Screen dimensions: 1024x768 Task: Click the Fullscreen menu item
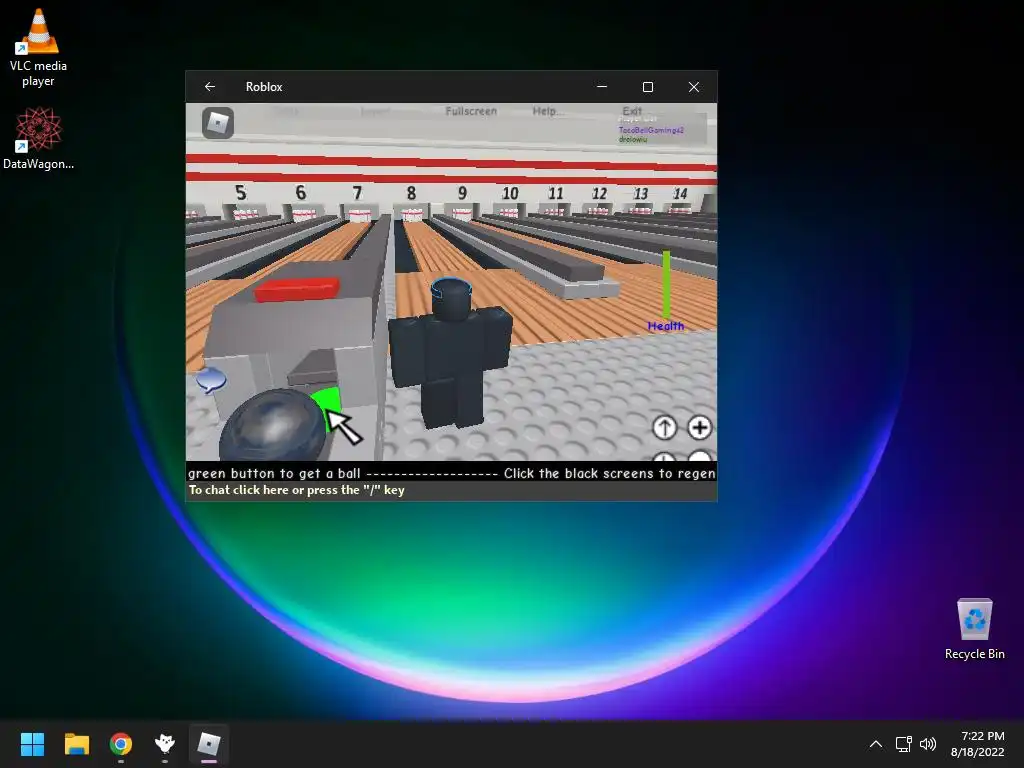pyautogui.click(x=471, y=111)
